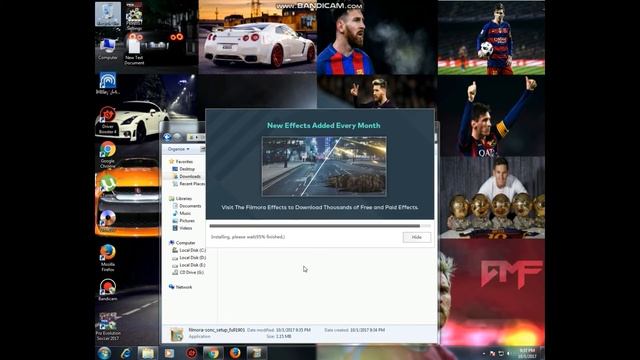Show hidden system tray icons
640x360 pixels.
[x=484, y=353]
